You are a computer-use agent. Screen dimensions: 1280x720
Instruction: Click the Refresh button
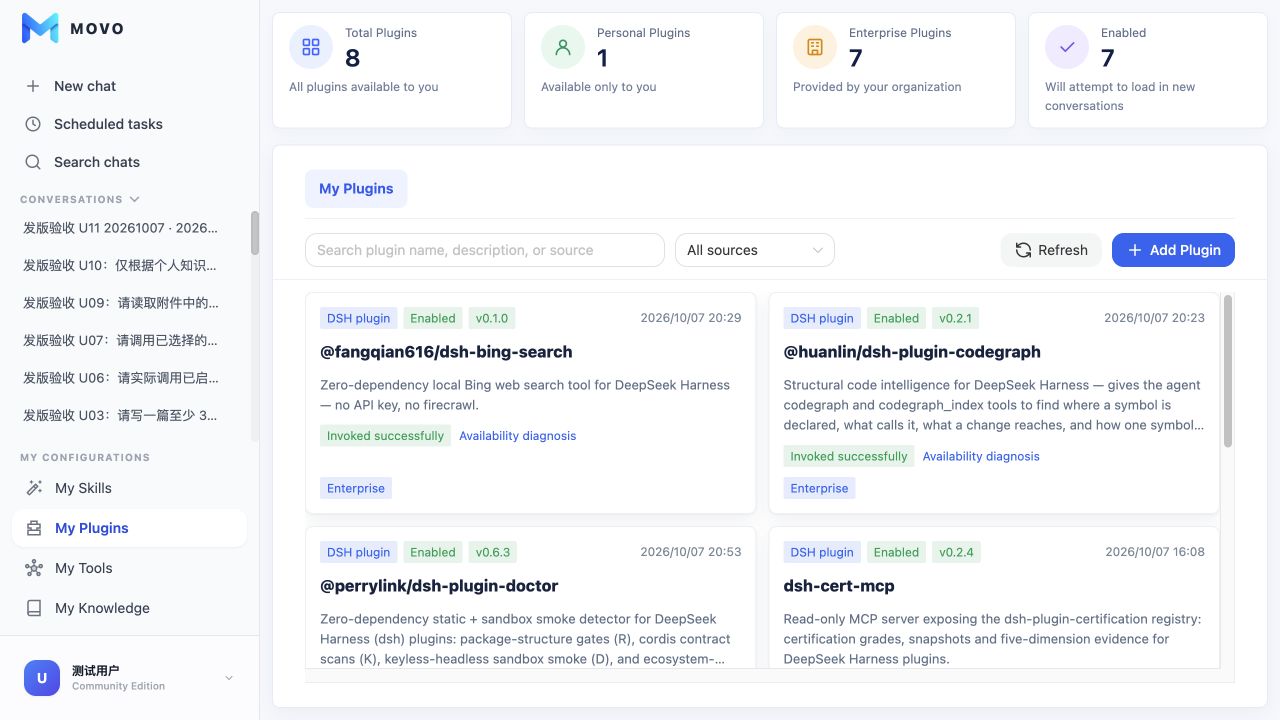pos(1051,250)
